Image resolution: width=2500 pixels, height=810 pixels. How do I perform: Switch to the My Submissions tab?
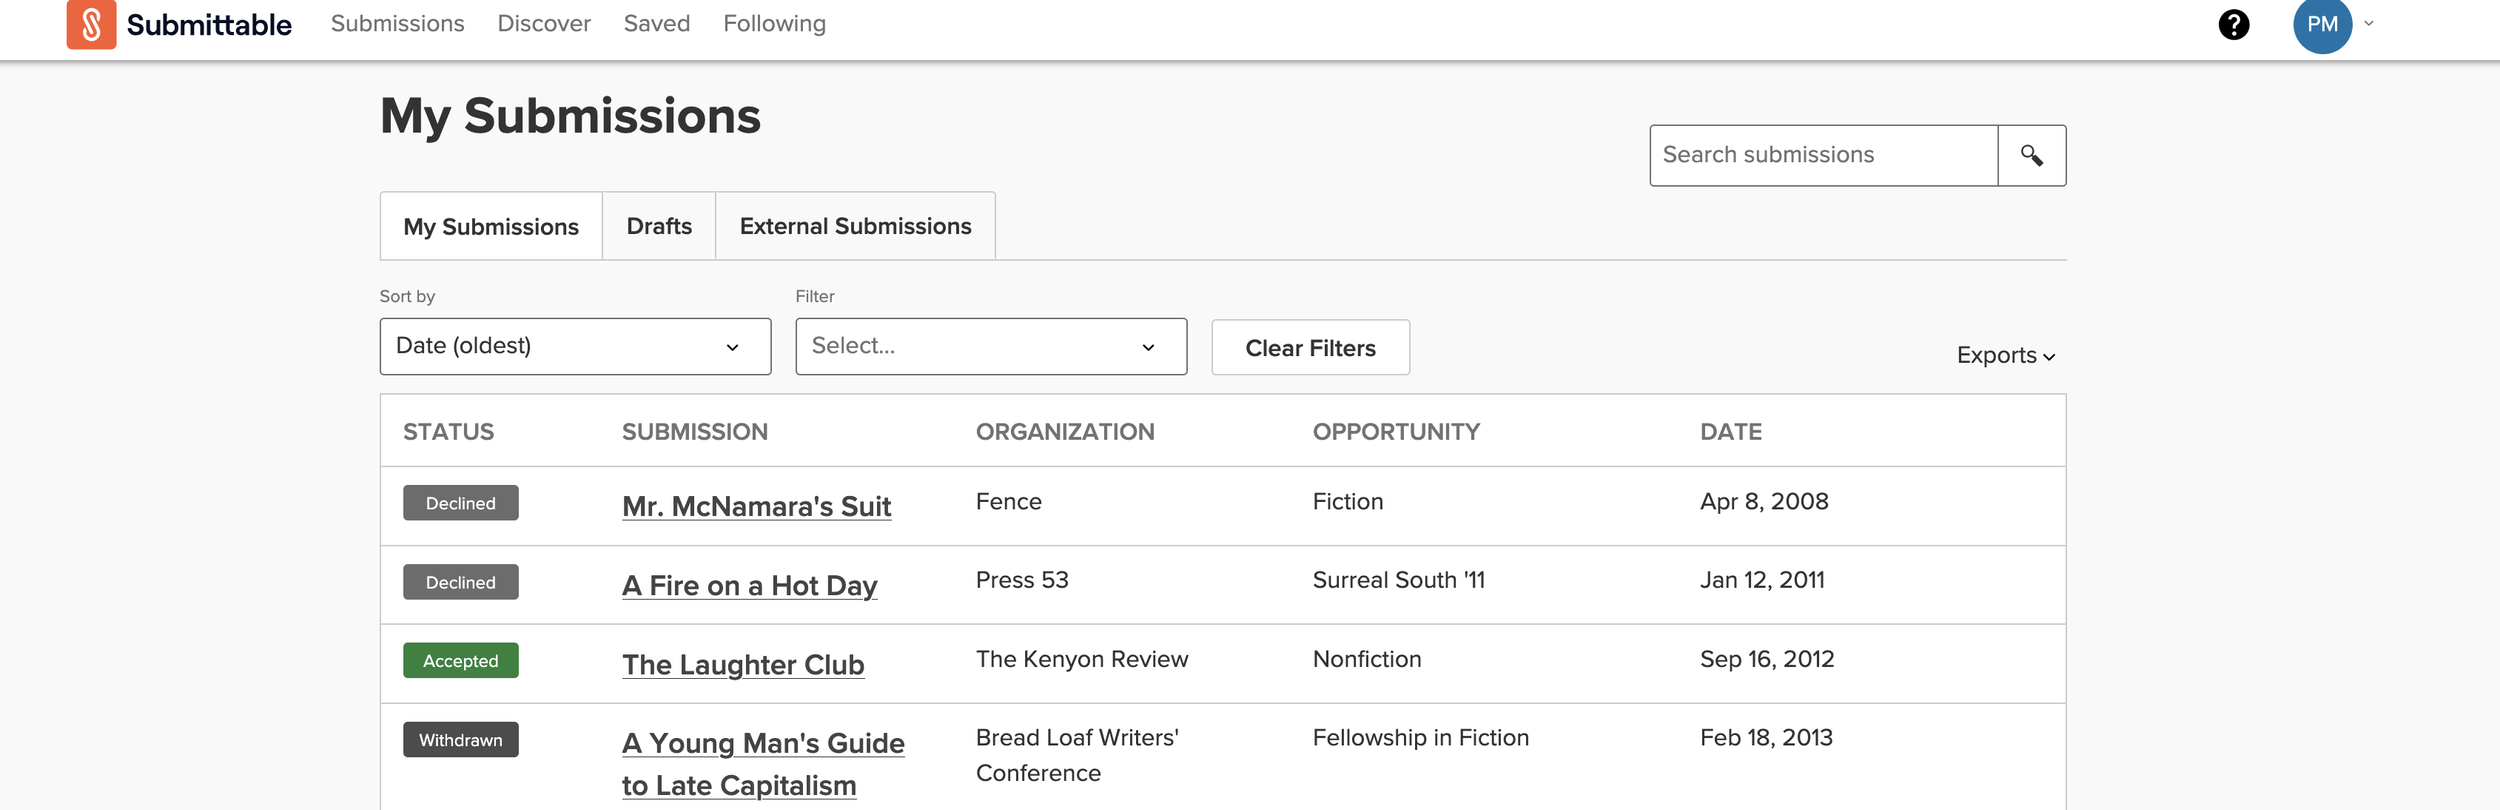click(491, 226)
